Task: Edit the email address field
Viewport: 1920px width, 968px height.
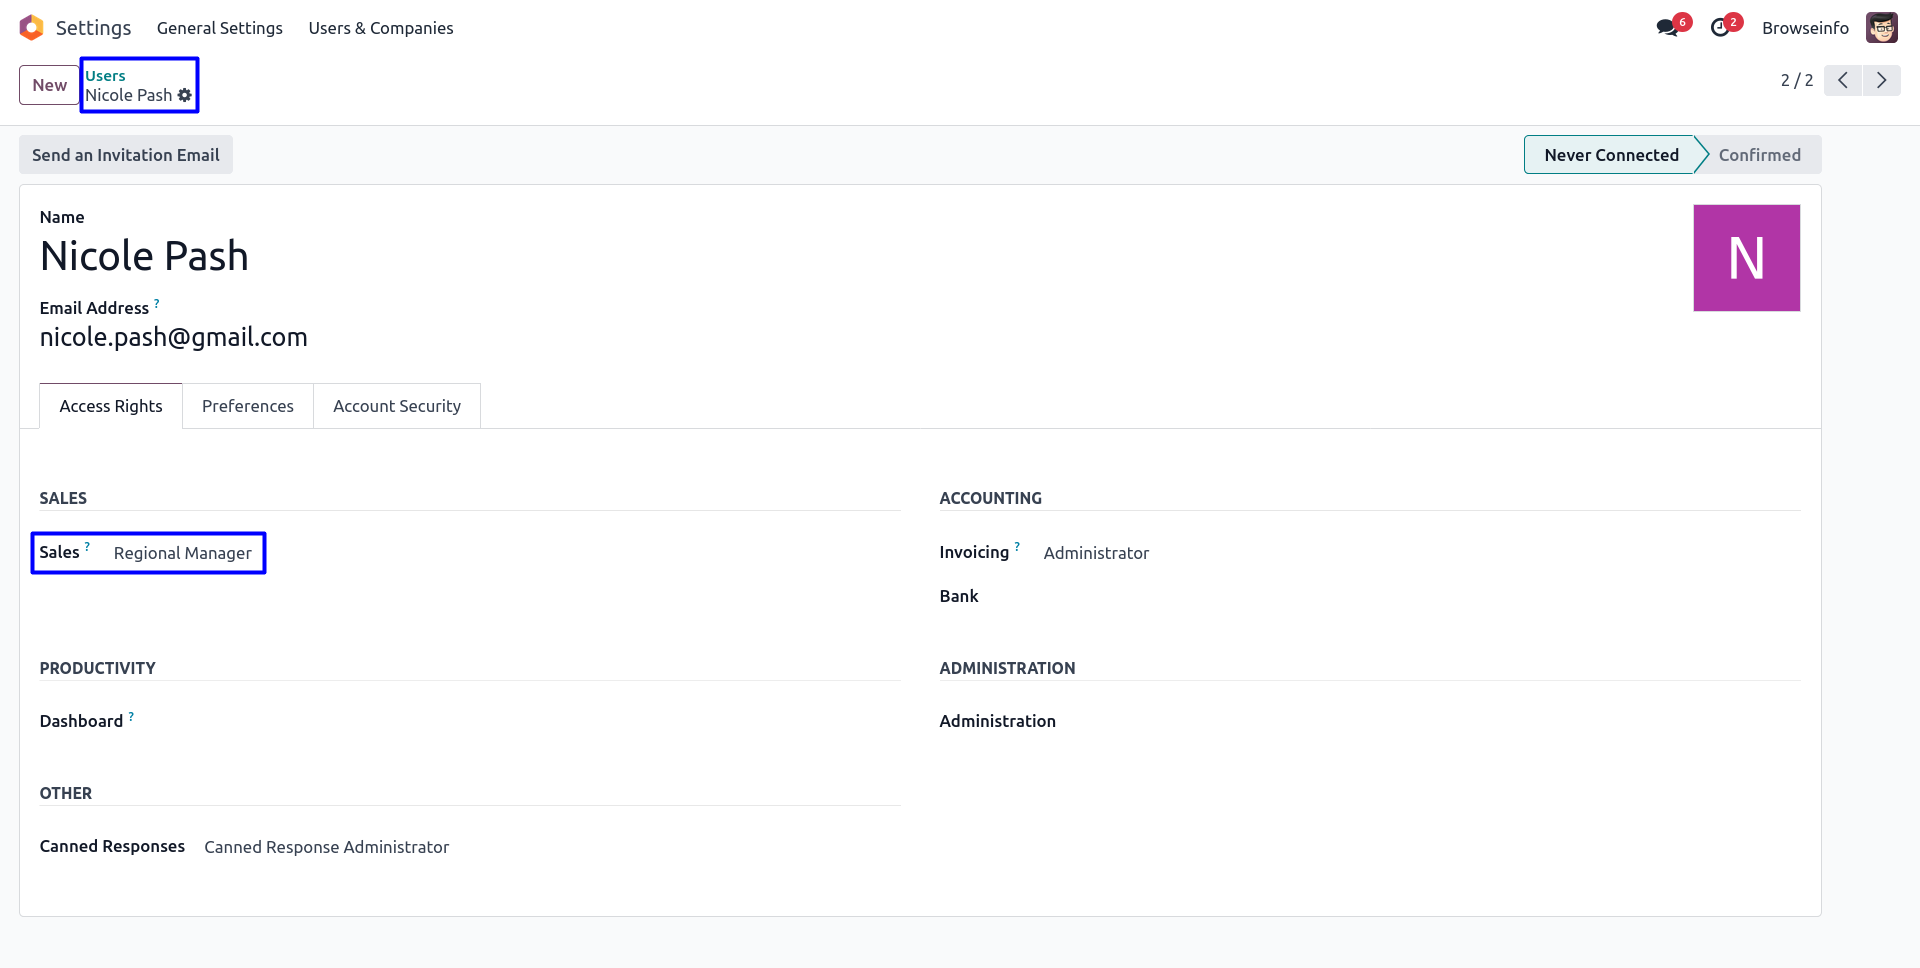Action: [174, 337]
